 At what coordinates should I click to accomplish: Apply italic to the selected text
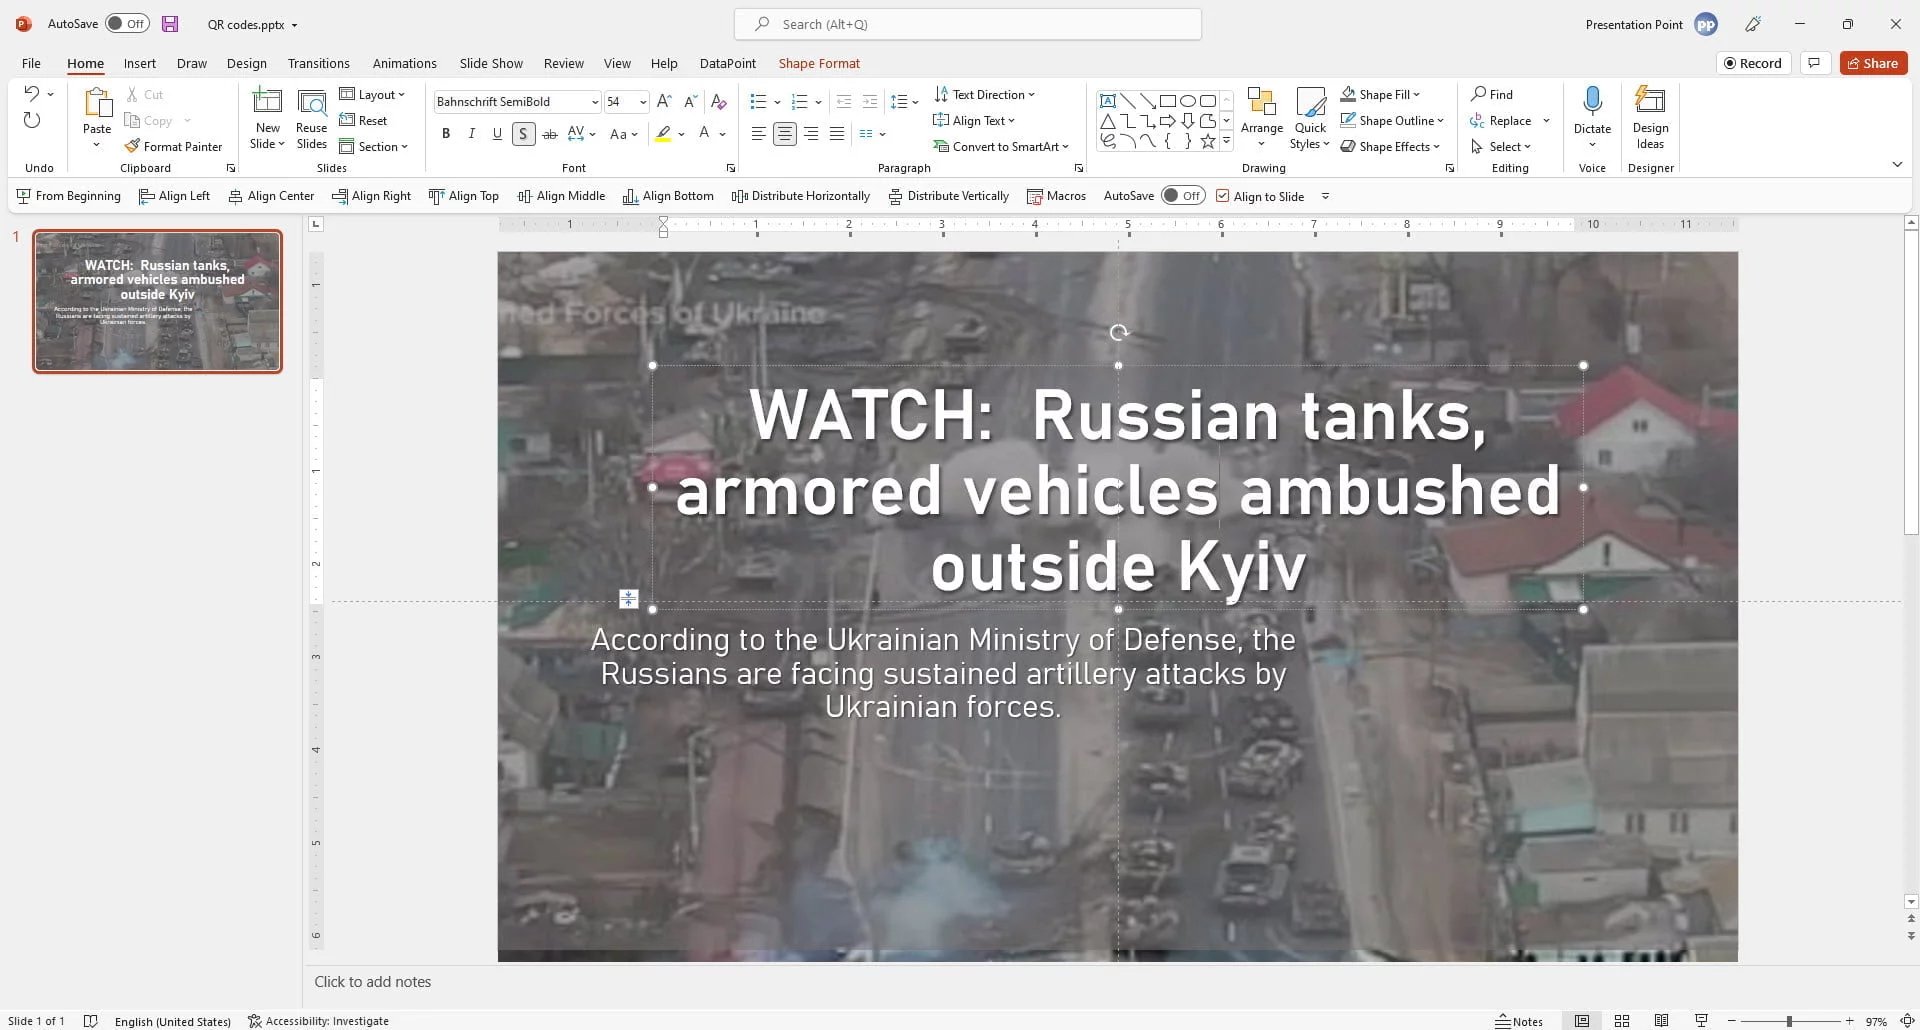pos(471,133)
